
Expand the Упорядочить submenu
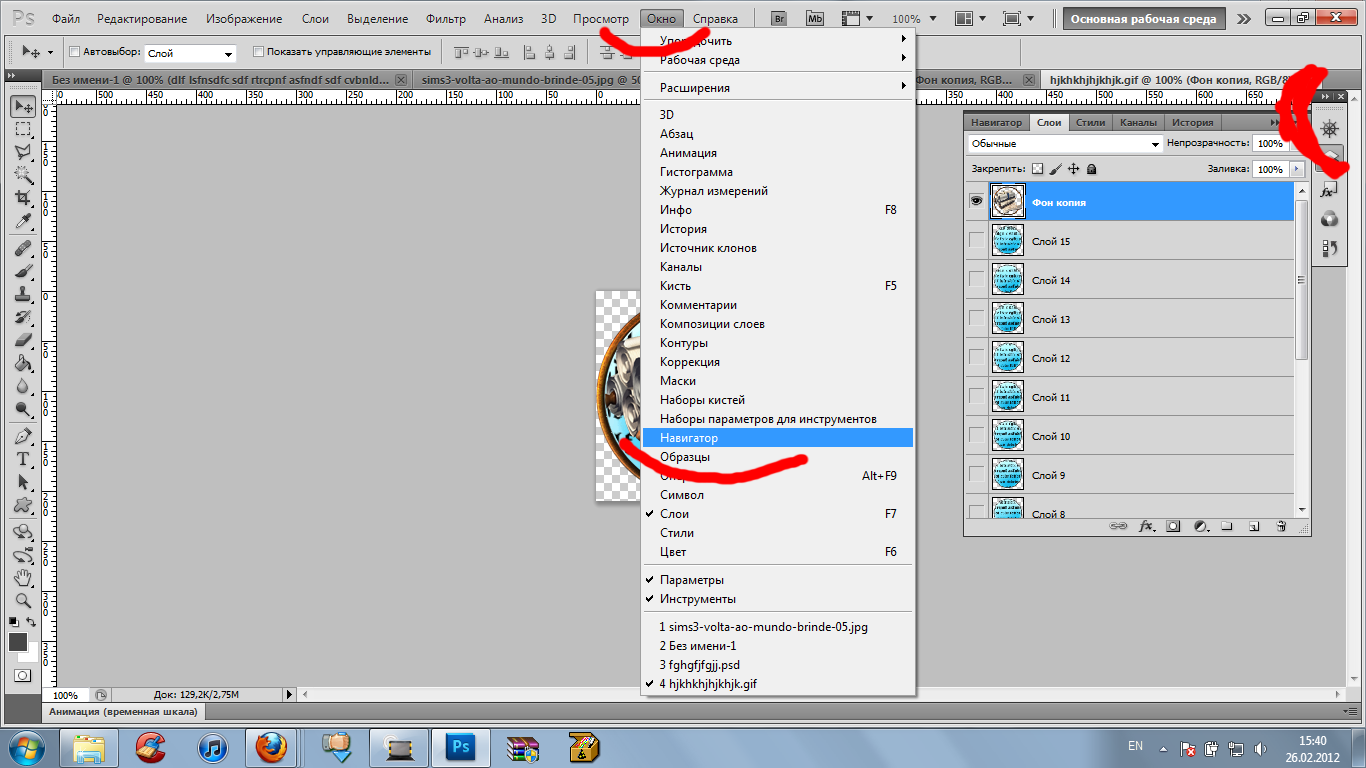click(x=777, y=41)
